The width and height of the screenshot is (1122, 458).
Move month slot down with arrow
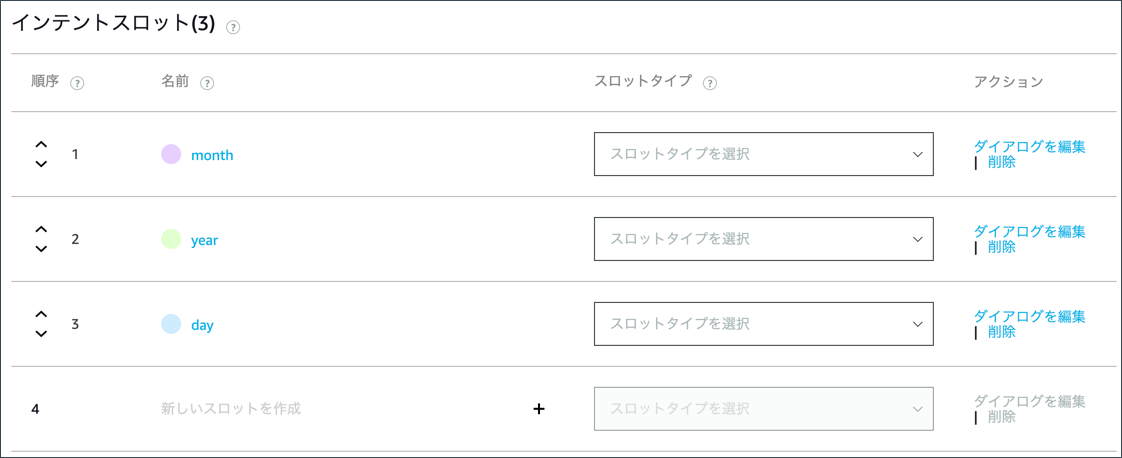click(x=41, y=164)
